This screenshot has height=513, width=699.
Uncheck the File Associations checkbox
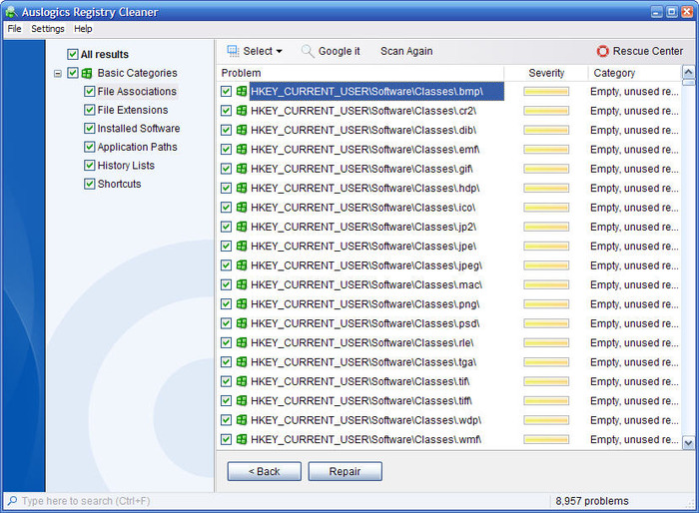click(x=90, y=92)
